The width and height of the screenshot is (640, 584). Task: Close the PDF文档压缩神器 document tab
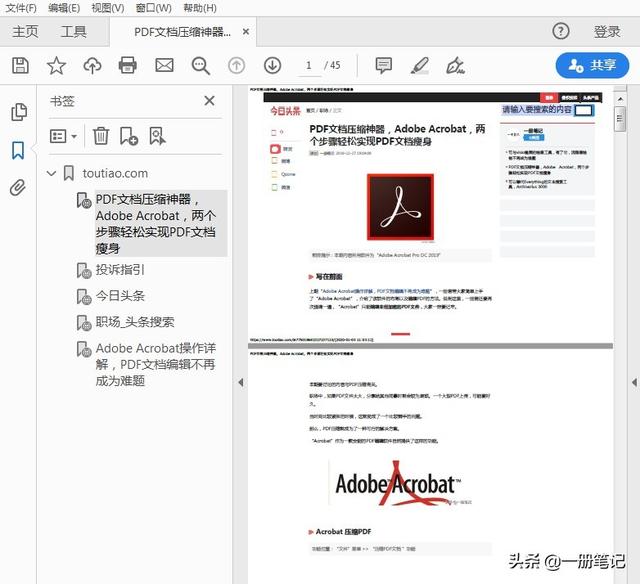[x=246, y=31]
